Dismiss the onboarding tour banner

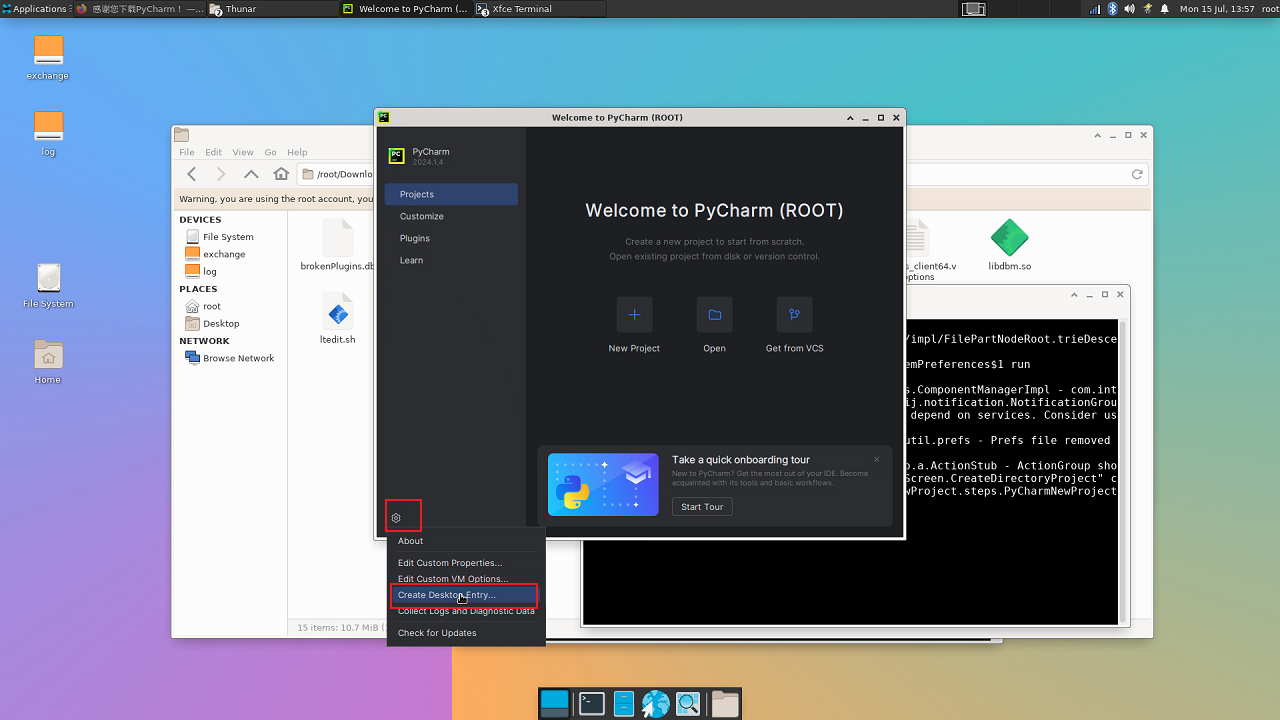pyautogui.click(x=876, y=460)
